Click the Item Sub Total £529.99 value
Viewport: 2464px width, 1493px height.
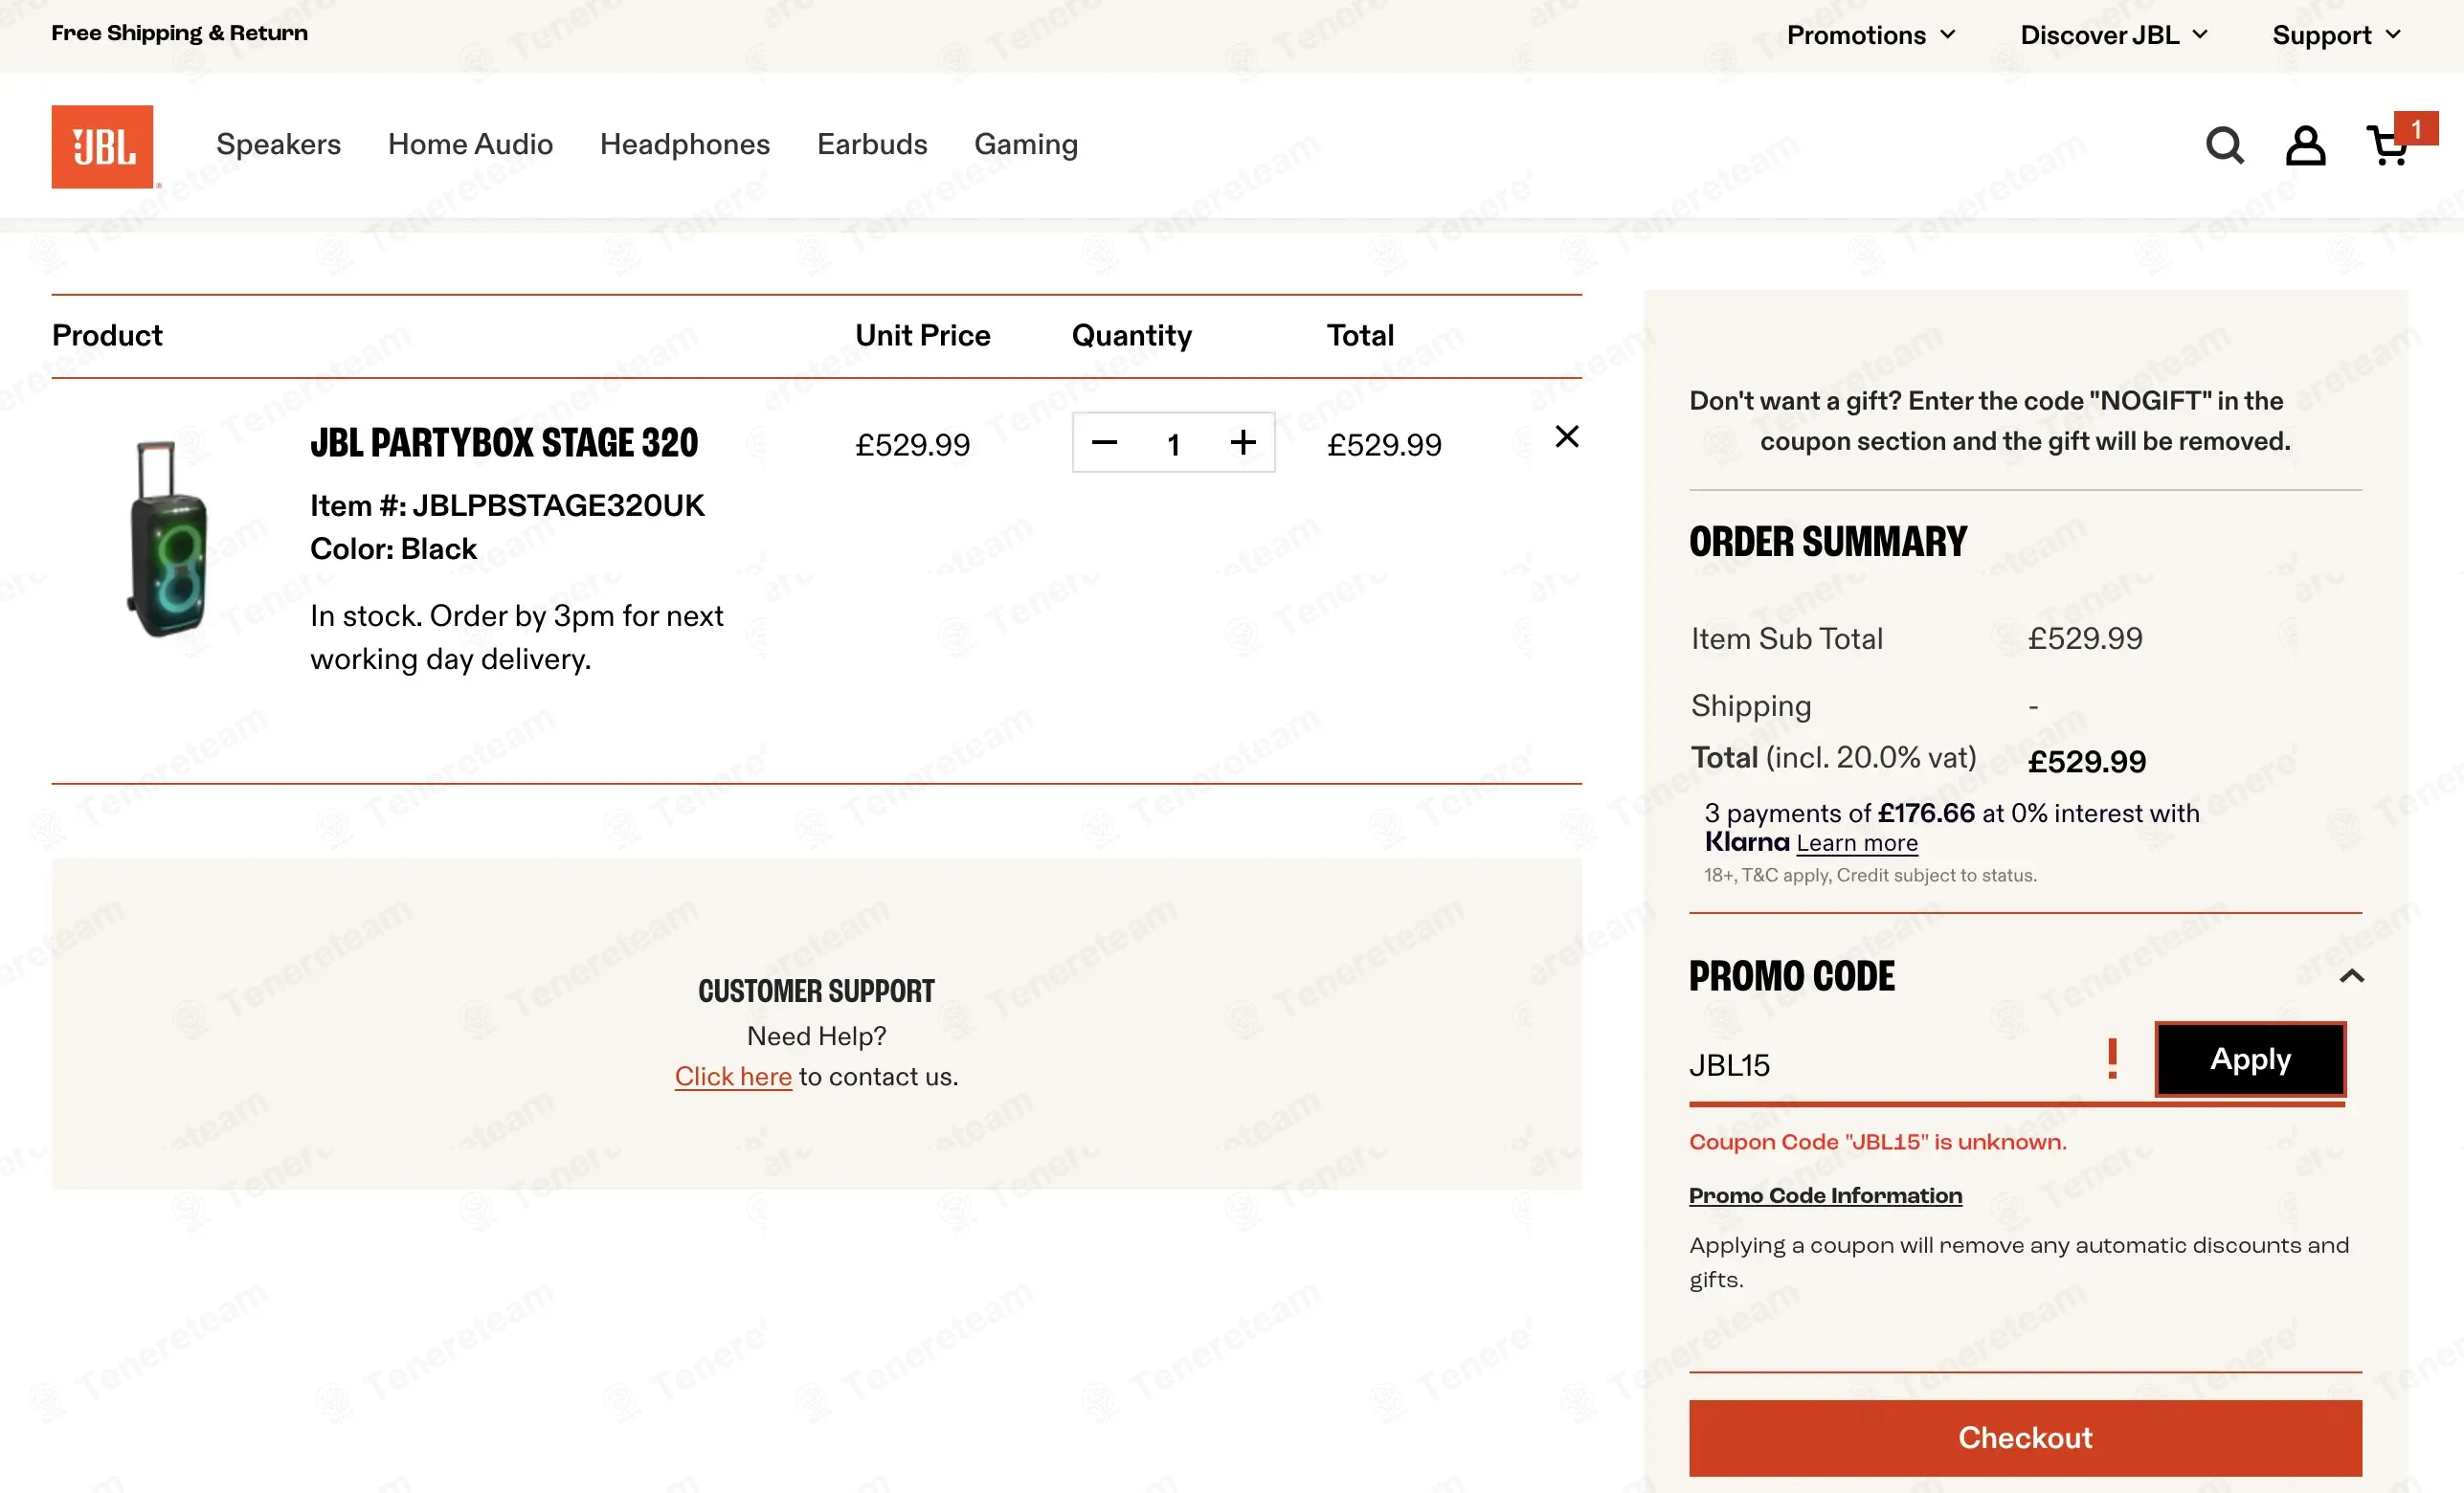(2085, 639)
